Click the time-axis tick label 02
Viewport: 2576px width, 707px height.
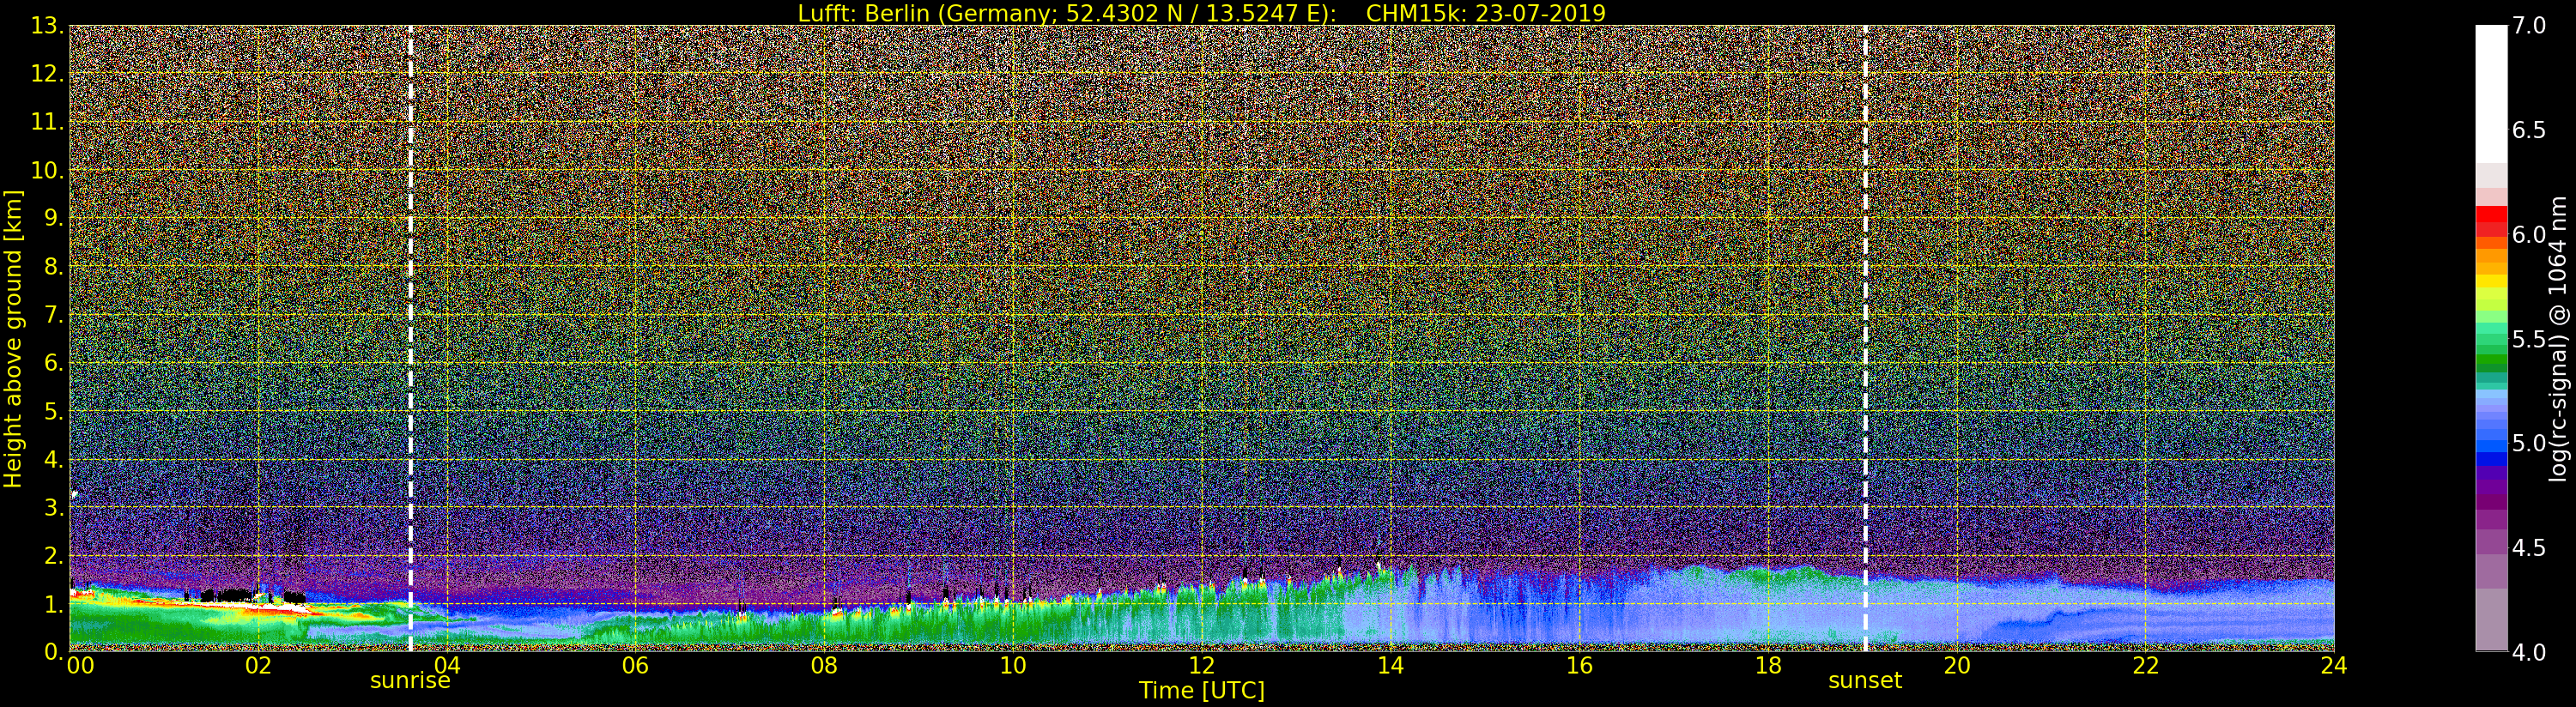point(258,666)
